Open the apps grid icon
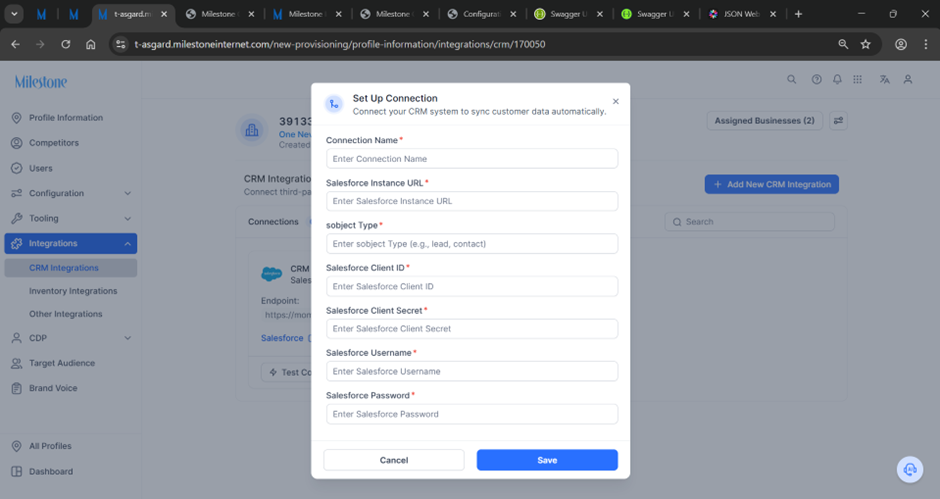The image size is (940, 499). coord(858,79)
